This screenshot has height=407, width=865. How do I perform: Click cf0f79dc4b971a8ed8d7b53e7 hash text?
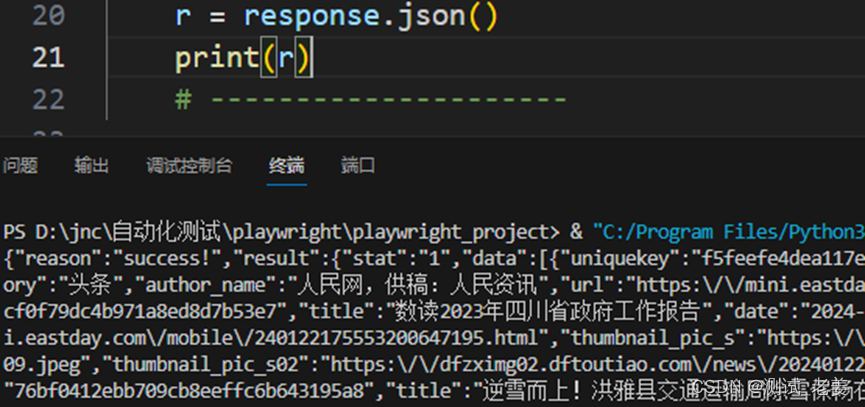(141, 312)
